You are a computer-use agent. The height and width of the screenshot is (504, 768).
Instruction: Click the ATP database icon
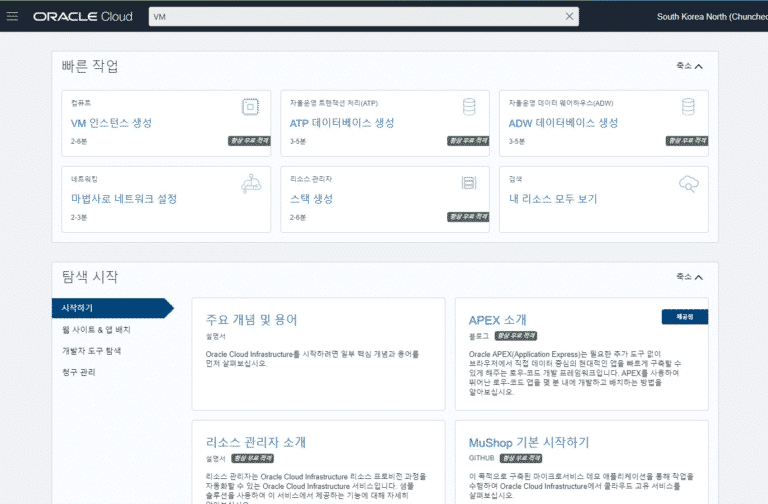pyautogui.click(x=469, y=106)
